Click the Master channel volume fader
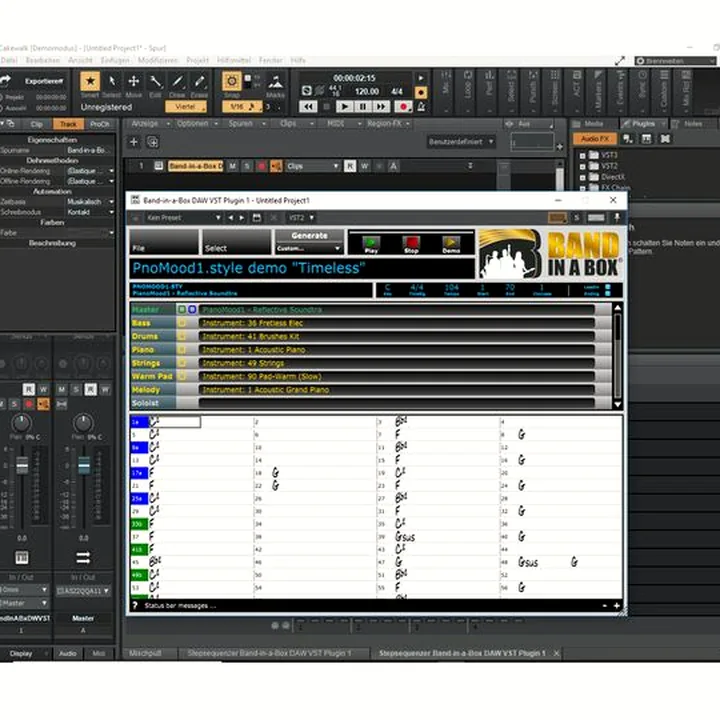The height and width of the screenshot is (720, 720). click(x=84, y=465)
